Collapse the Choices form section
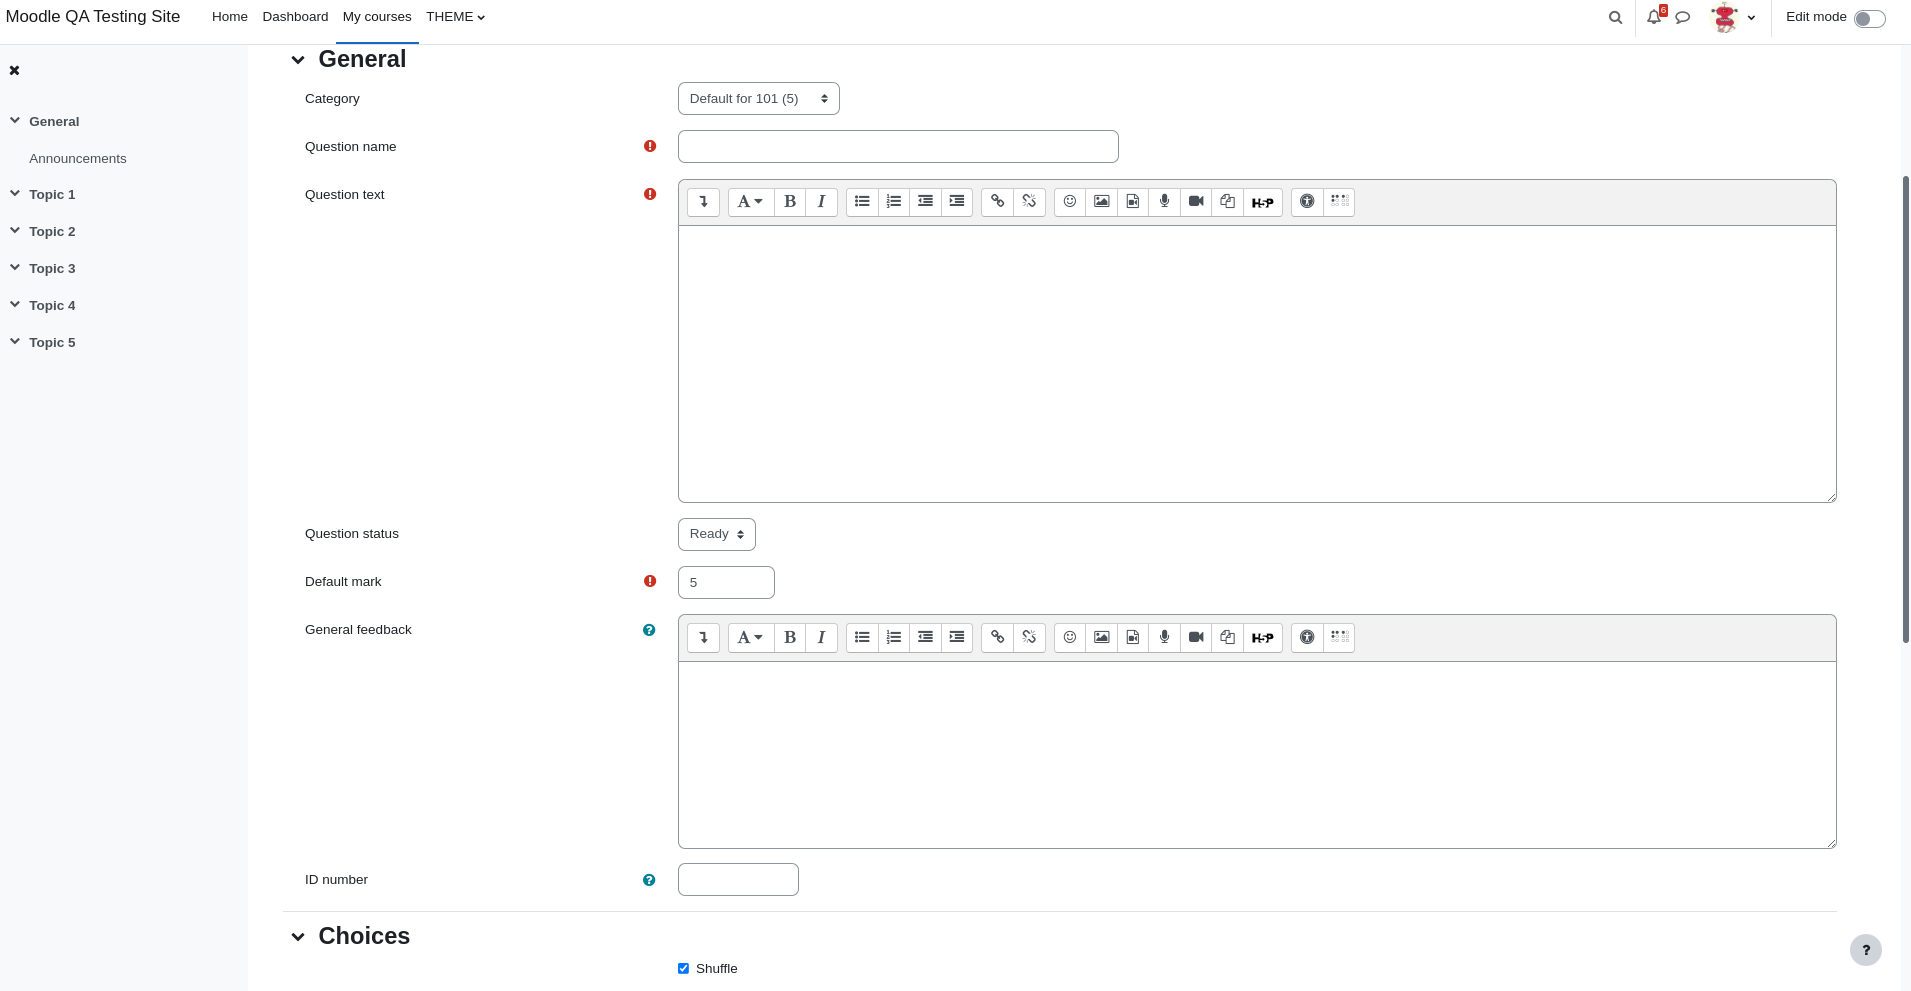The image size is (1911, 991). tap(298, 937)
